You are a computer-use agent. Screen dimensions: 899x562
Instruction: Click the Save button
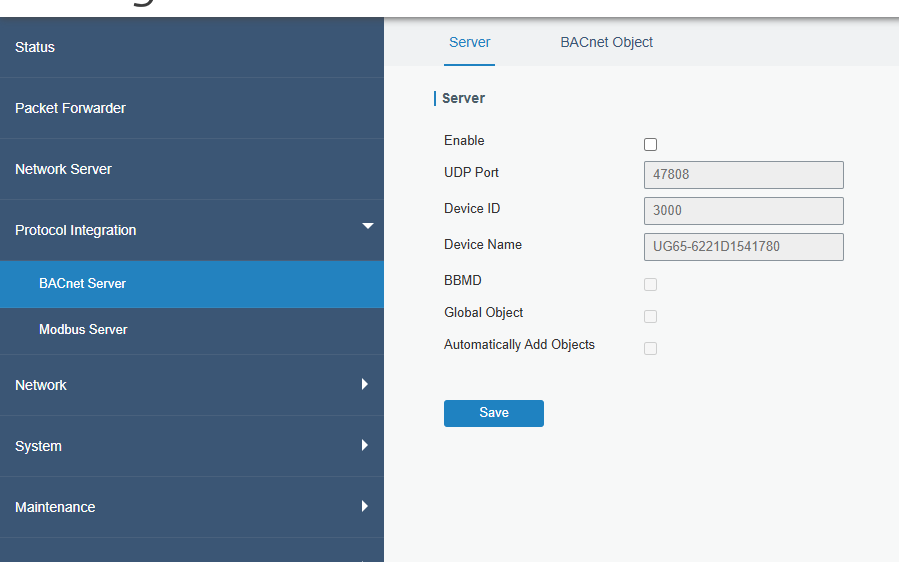tap(494, 413)
